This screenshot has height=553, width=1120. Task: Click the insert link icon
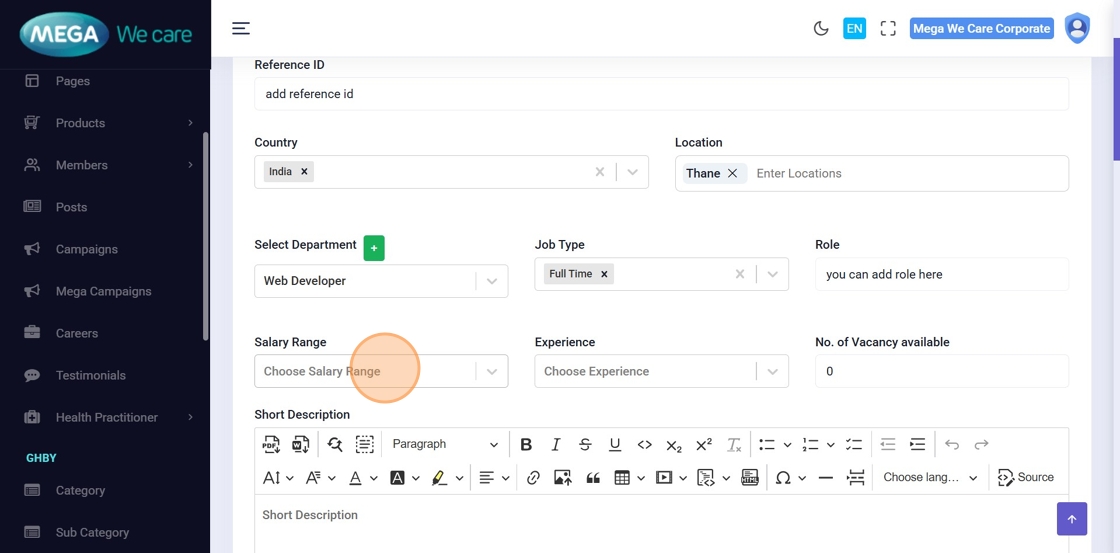[533, 478]
